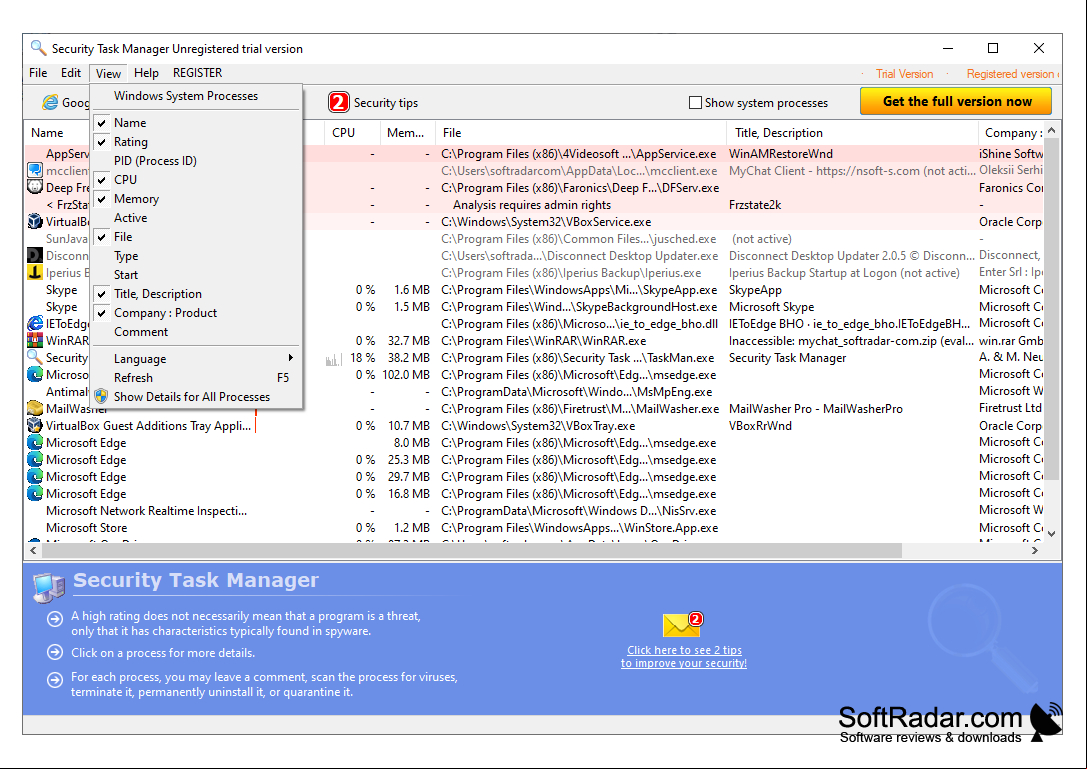
Task: Select the Deep Freeze polar bear icon
Action: point(35,187)
